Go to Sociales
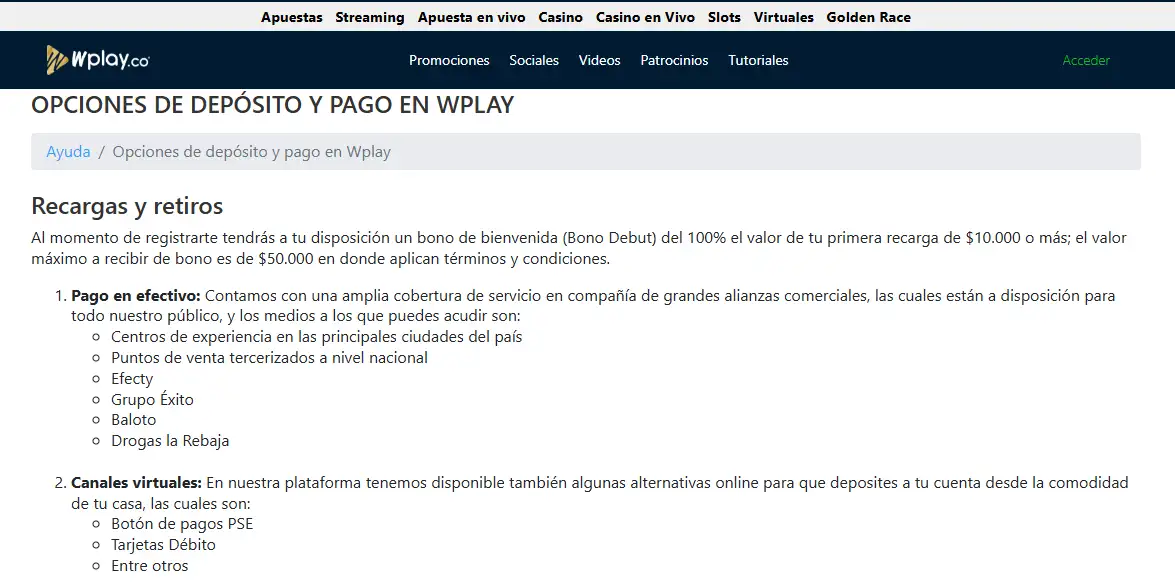 click(534, 60)
